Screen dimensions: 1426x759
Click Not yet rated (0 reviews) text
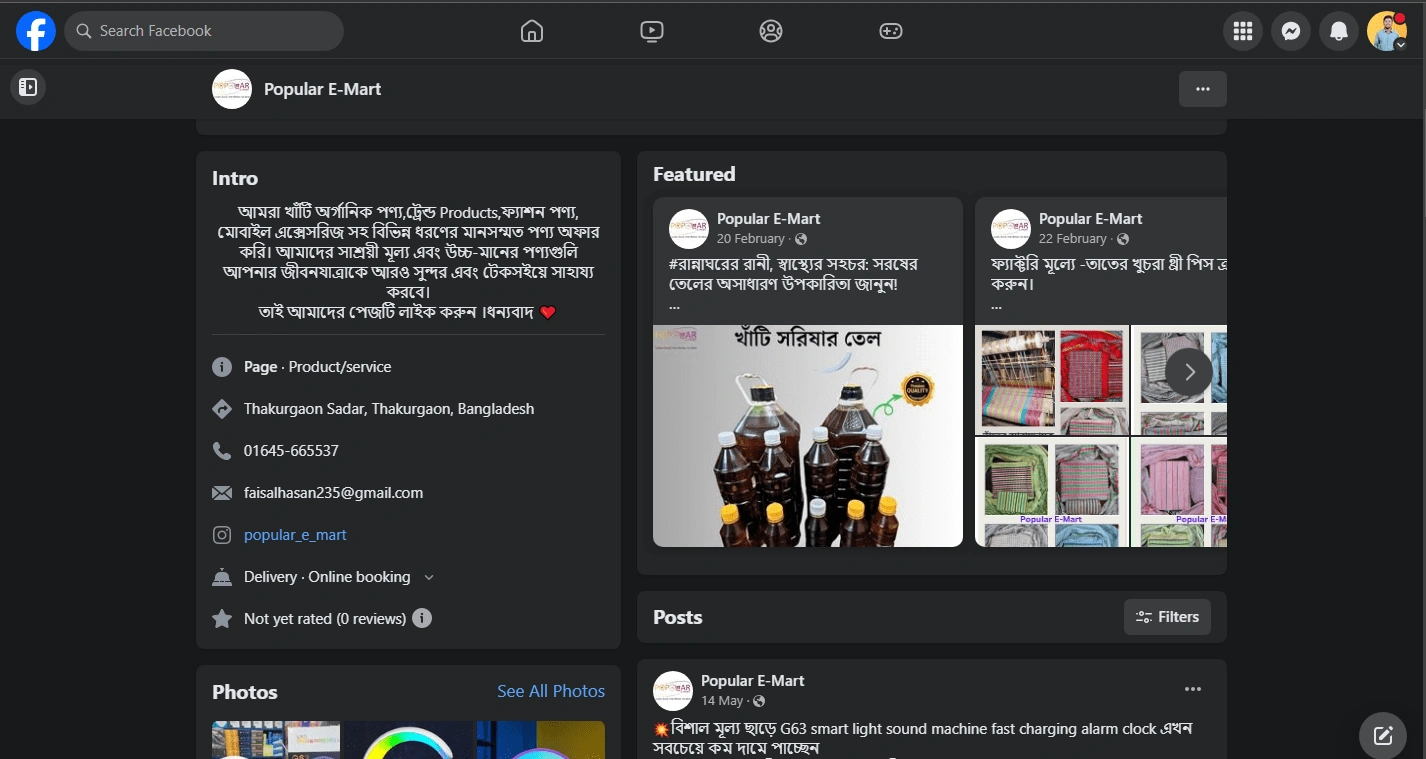click(x=325, y=619)
